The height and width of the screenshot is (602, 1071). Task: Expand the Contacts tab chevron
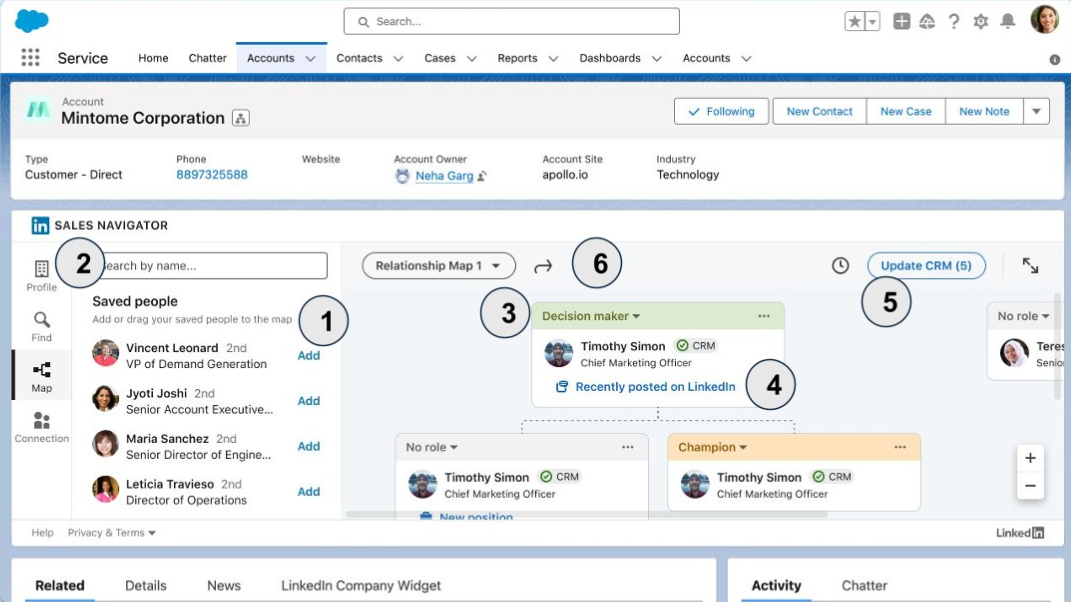click(398, 59)
